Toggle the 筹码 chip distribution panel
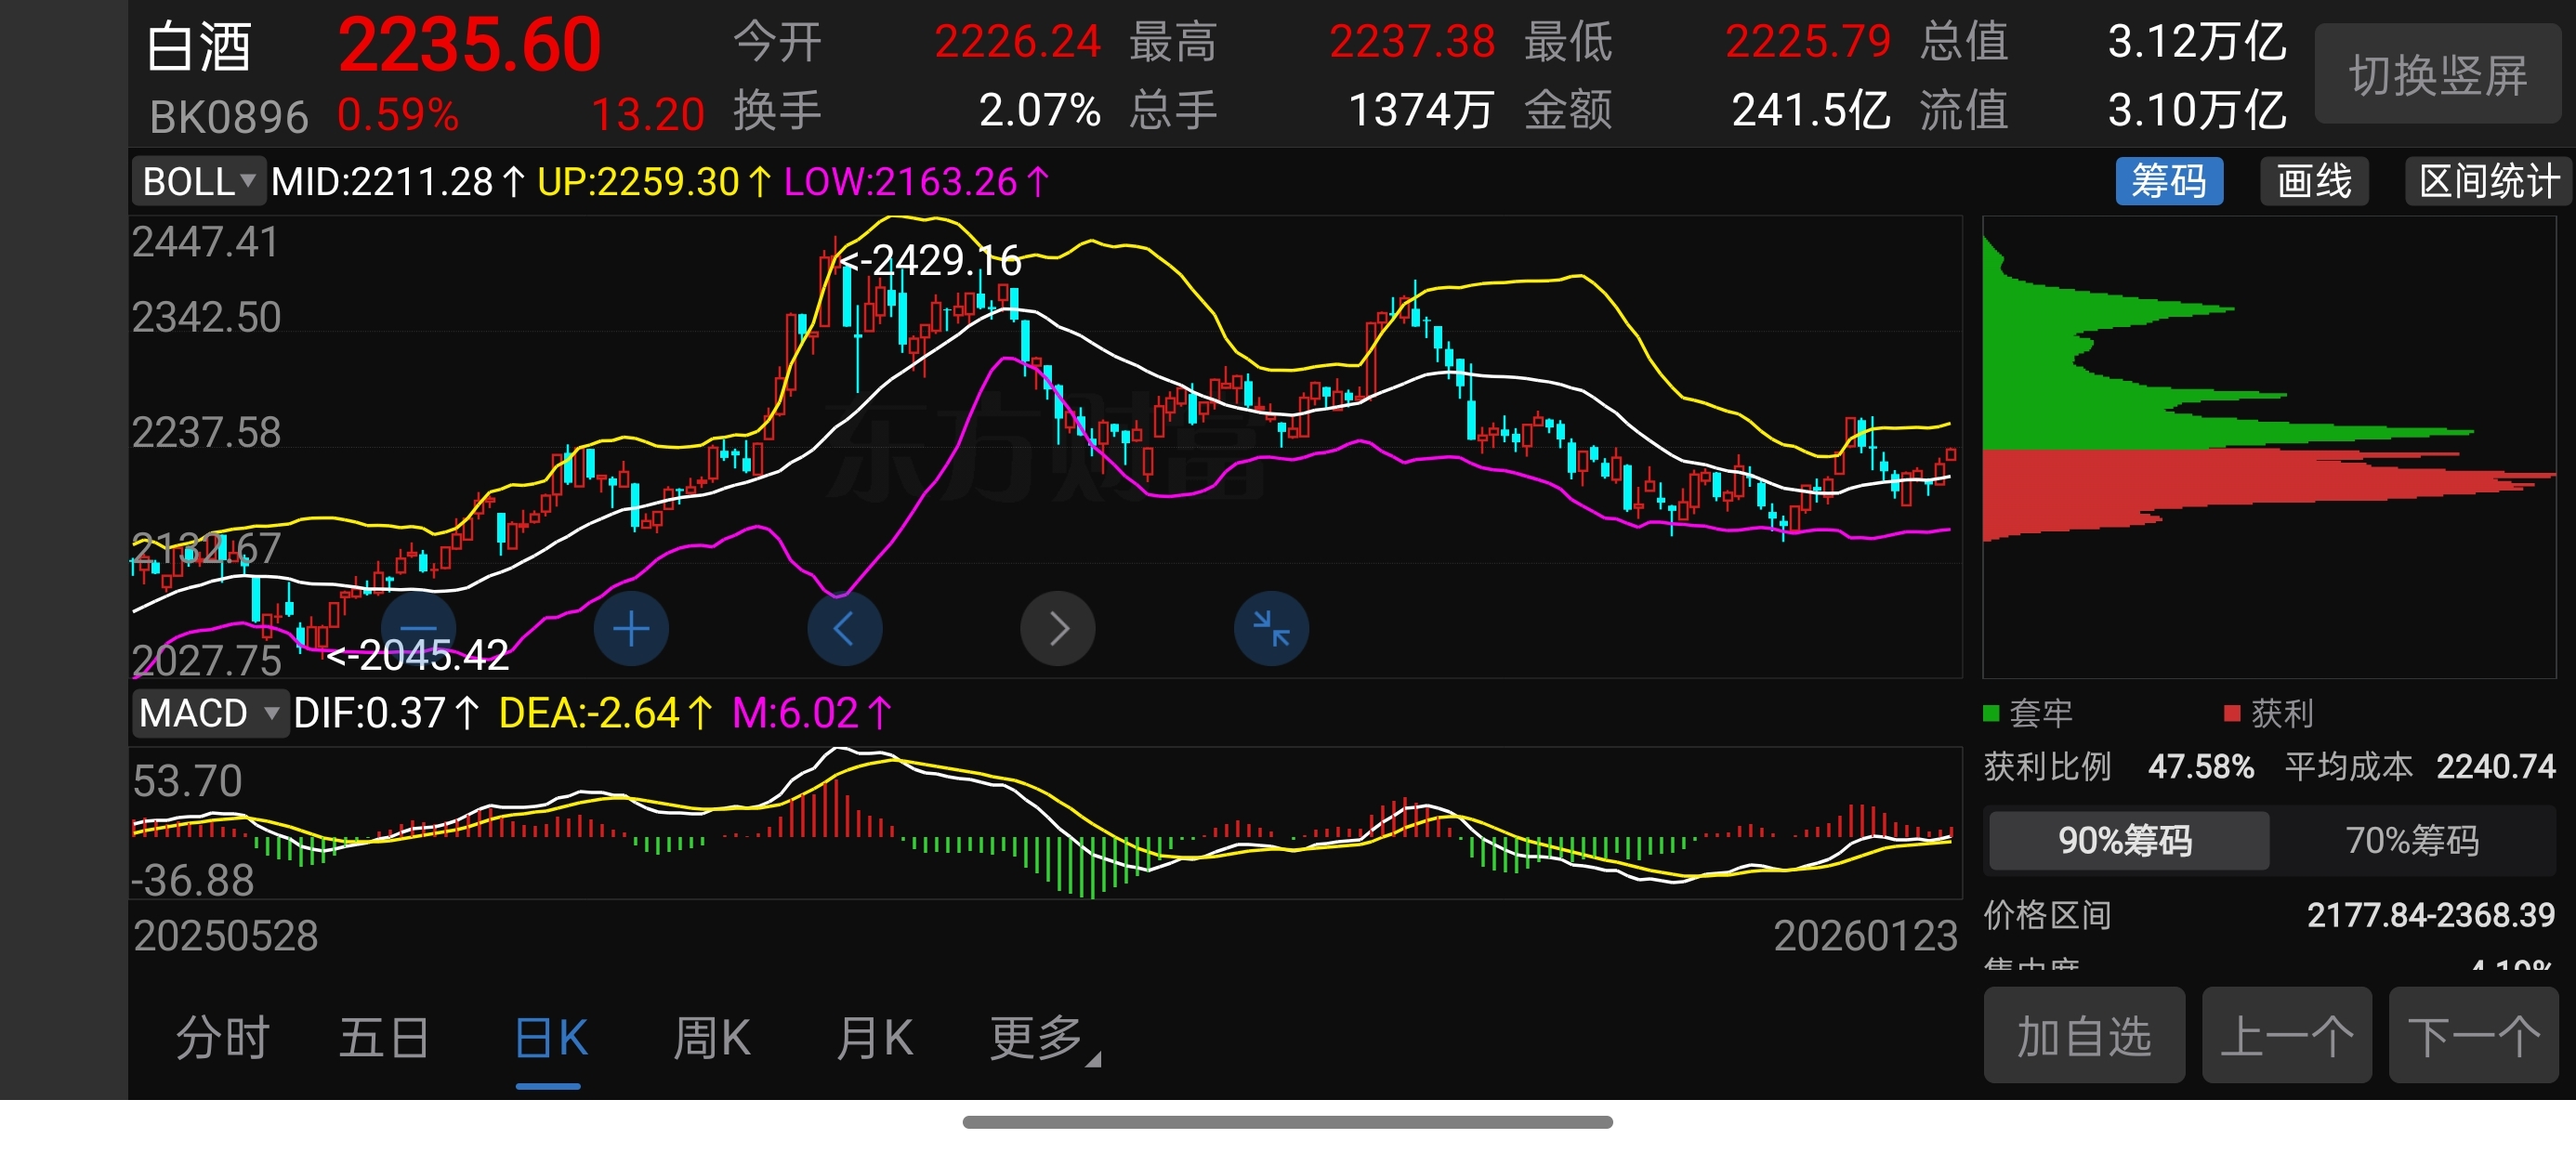Image resolution: width=2576 pixels, height=1152 pixels. point(2168,181)
